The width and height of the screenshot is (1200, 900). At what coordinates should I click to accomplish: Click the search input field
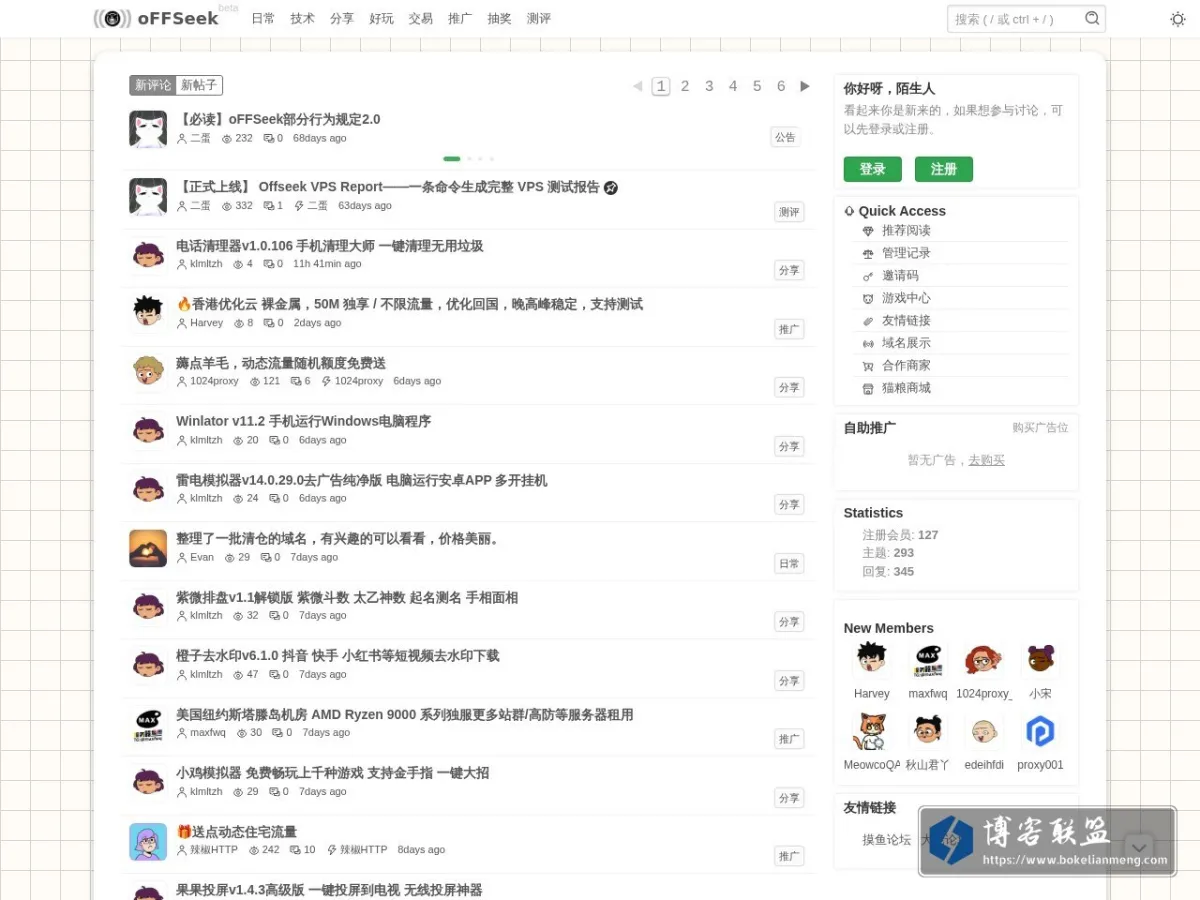[x=1015, y=18]
